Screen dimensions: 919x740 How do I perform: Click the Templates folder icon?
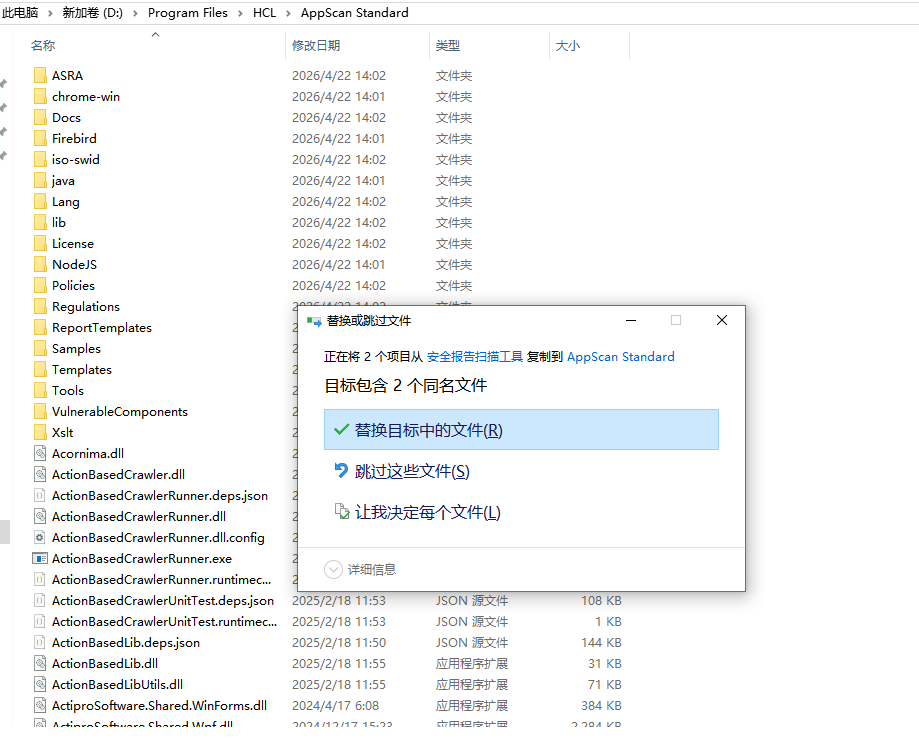40,370
